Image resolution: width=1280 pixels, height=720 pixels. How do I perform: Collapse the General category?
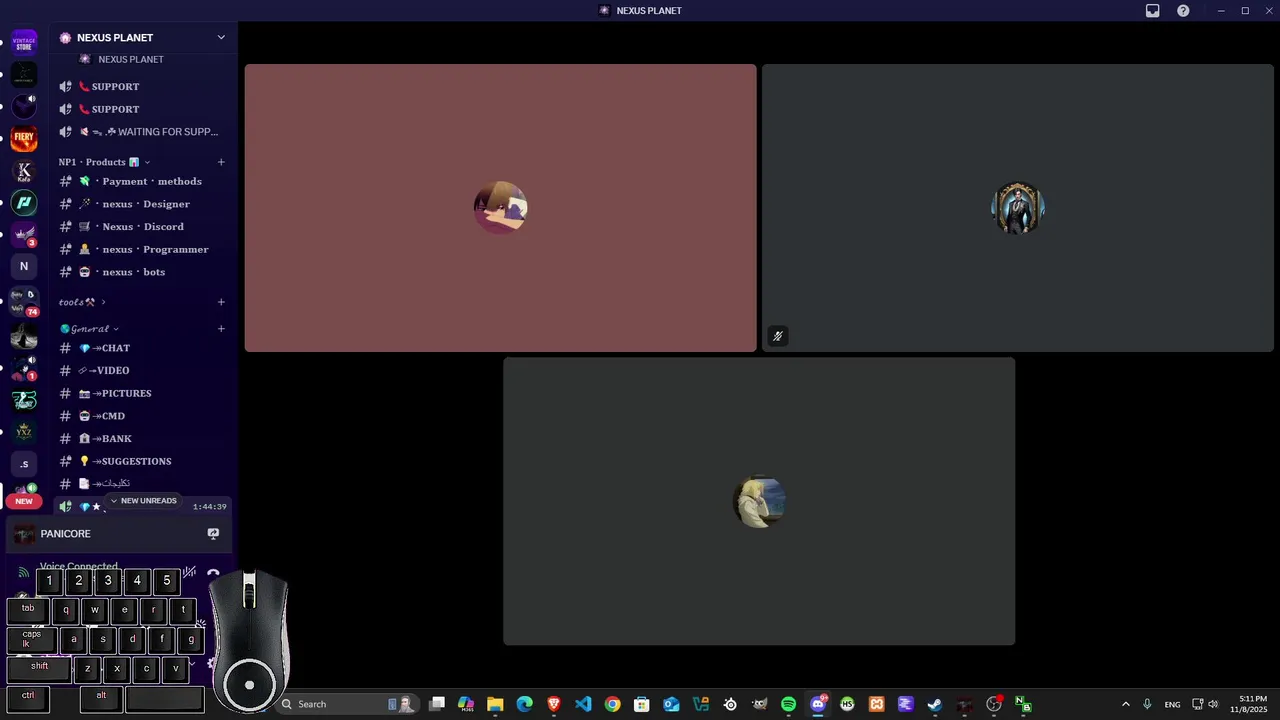click(x=89, y=329)
